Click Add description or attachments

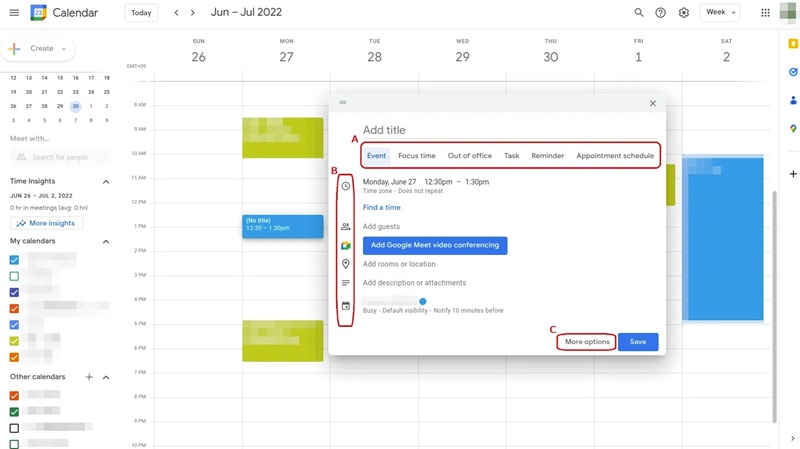pyautogui.click(x=414, y=283)
